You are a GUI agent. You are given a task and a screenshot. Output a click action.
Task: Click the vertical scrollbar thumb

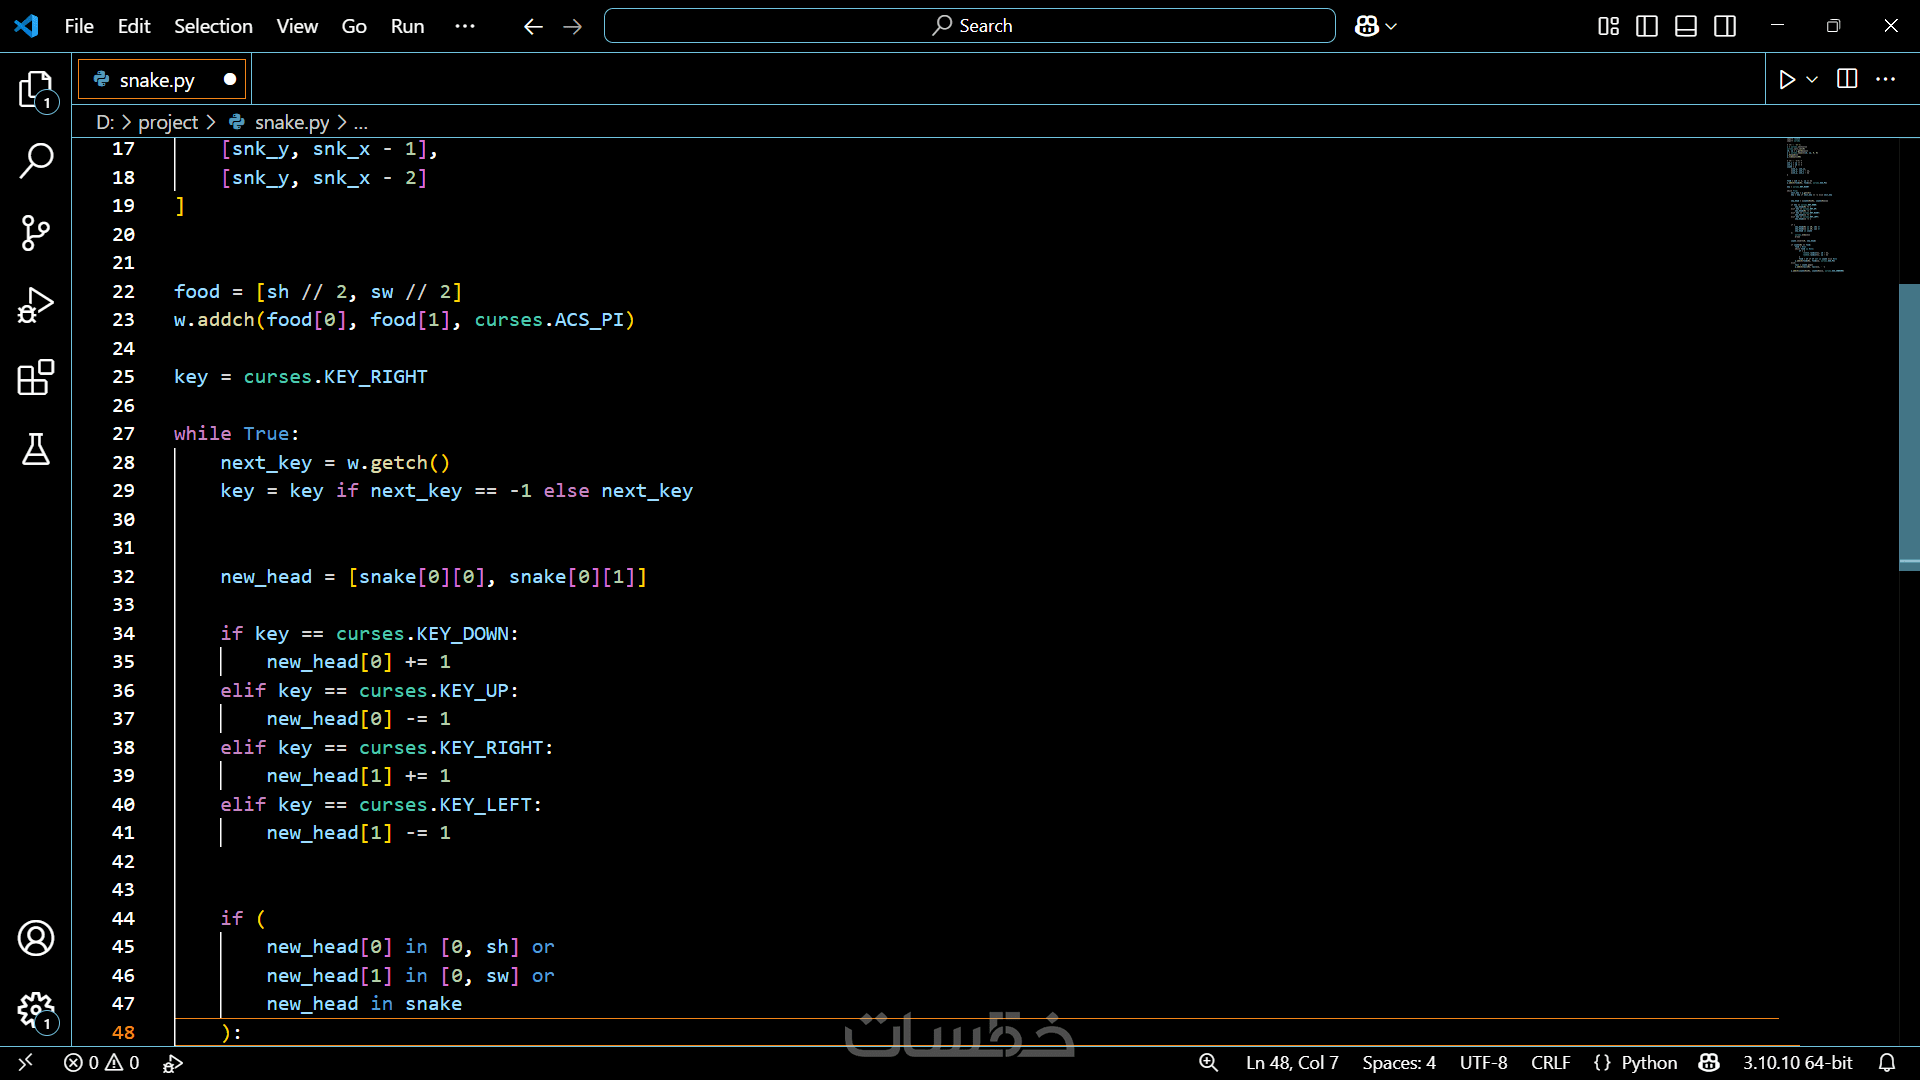coord(1908,425)
